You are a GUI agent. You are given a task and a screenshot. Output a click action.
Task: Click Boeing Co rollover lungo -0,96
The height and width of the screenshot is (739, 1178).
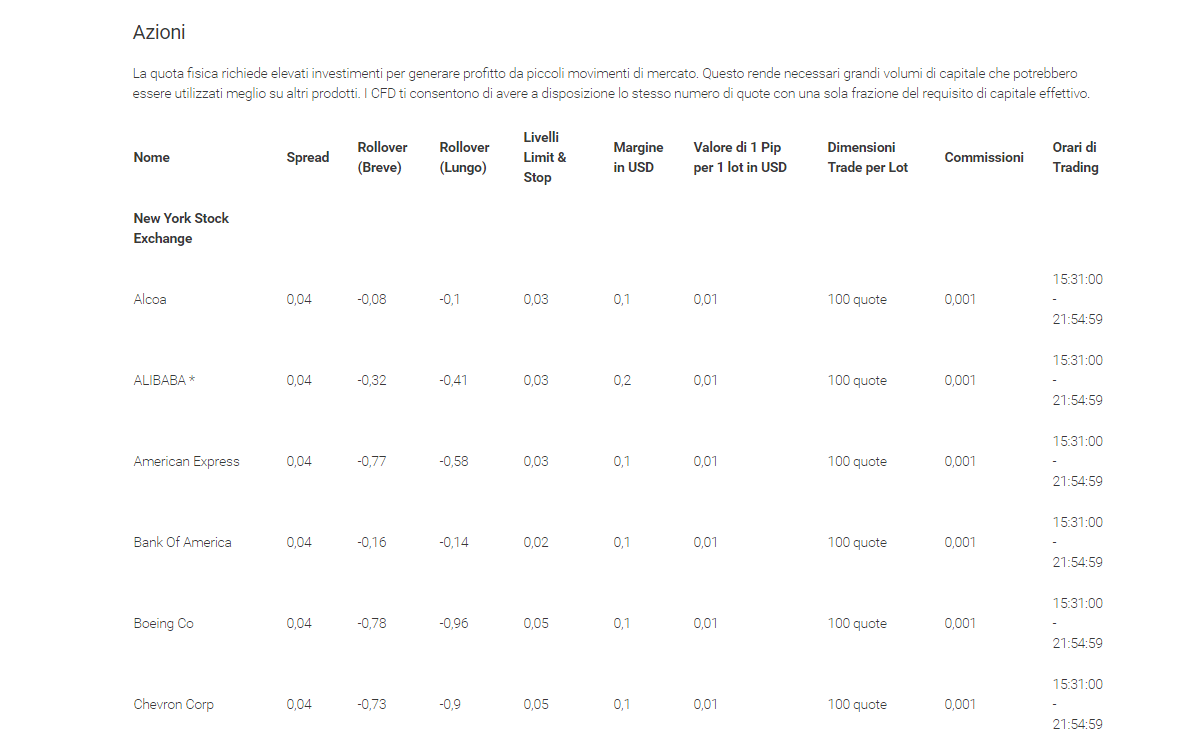click(454, 623)
